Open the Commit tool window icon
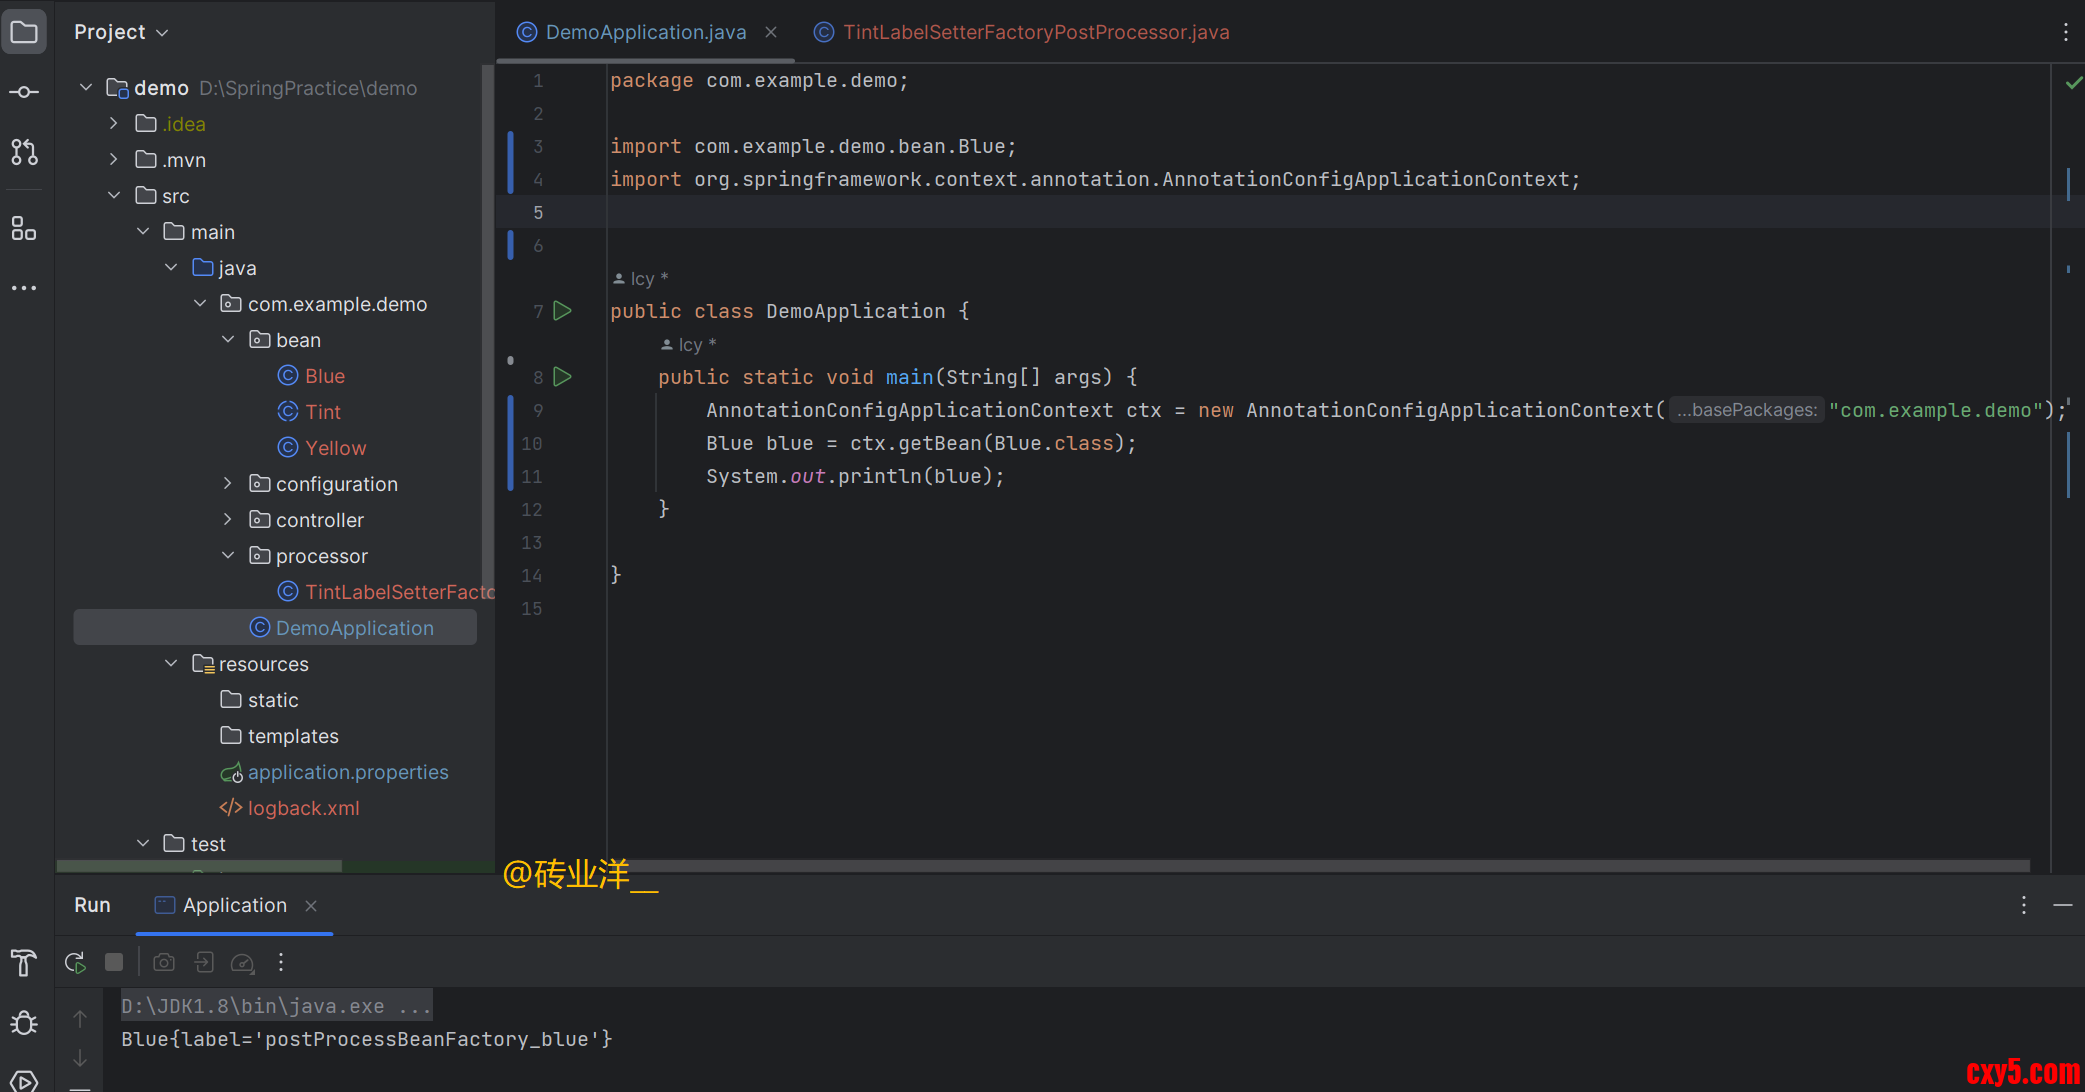The image size is (2085, 1092). pos(24,92)
